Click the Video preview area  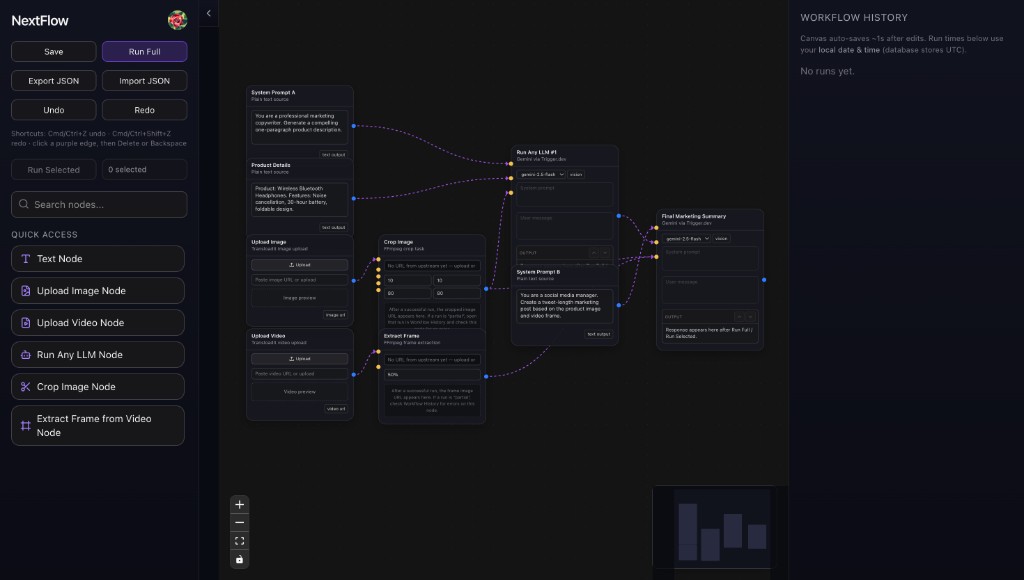tap(300, 392)
